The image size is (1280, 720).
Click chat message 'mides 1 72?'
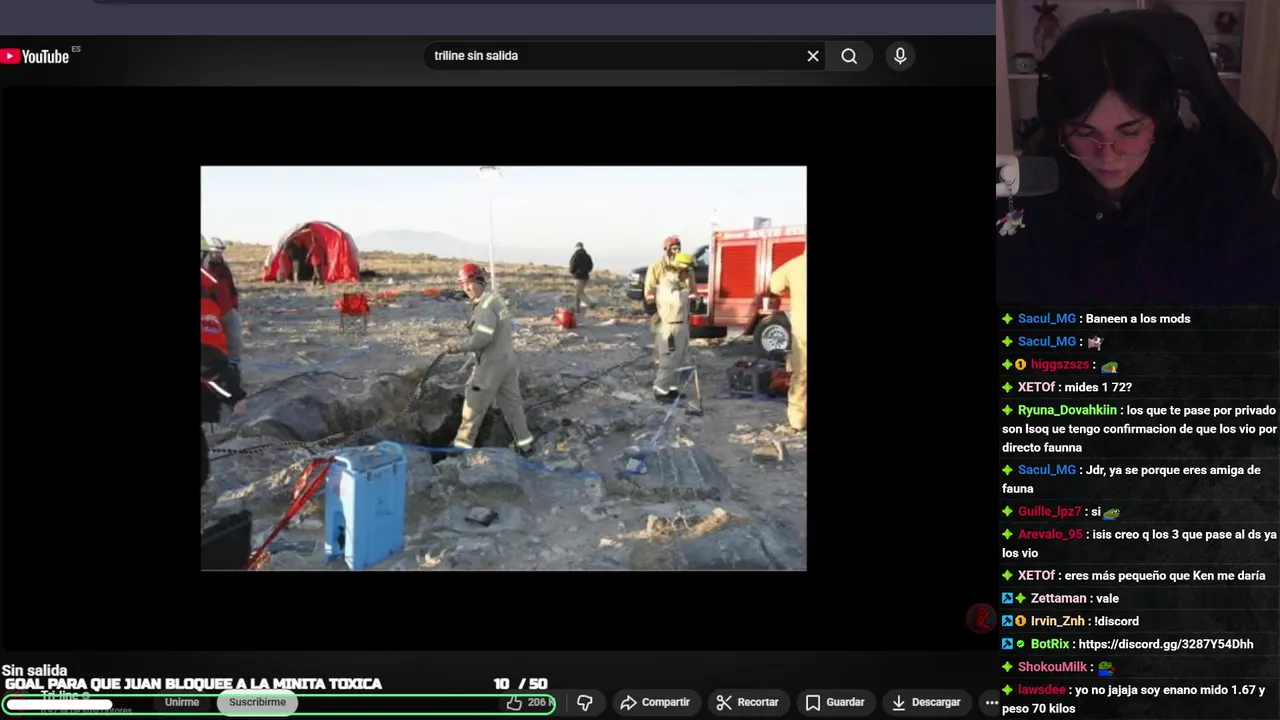click(x=1098, y=388)
